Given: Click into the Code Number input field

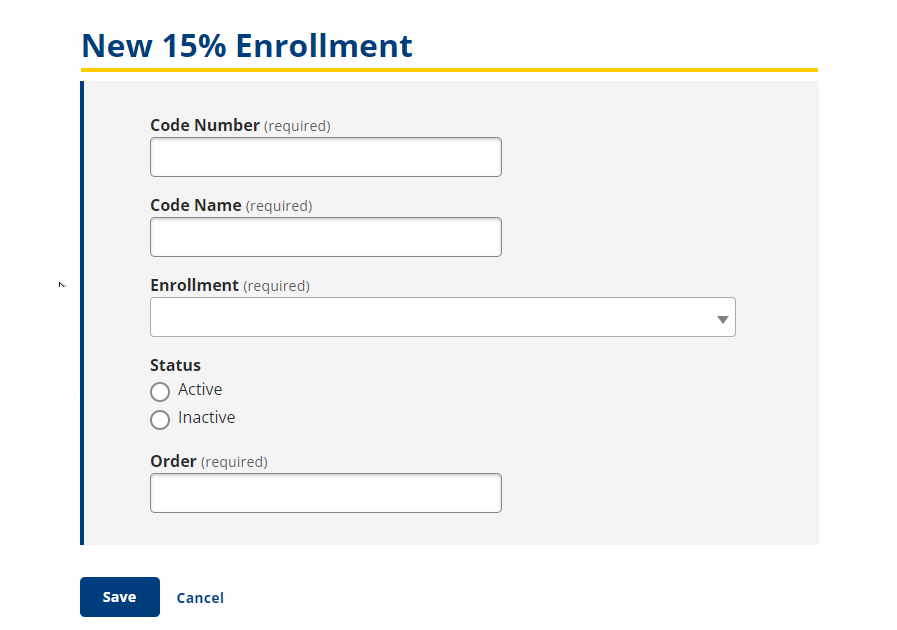Looking at the screenshot, I should [x=325, y=157].
